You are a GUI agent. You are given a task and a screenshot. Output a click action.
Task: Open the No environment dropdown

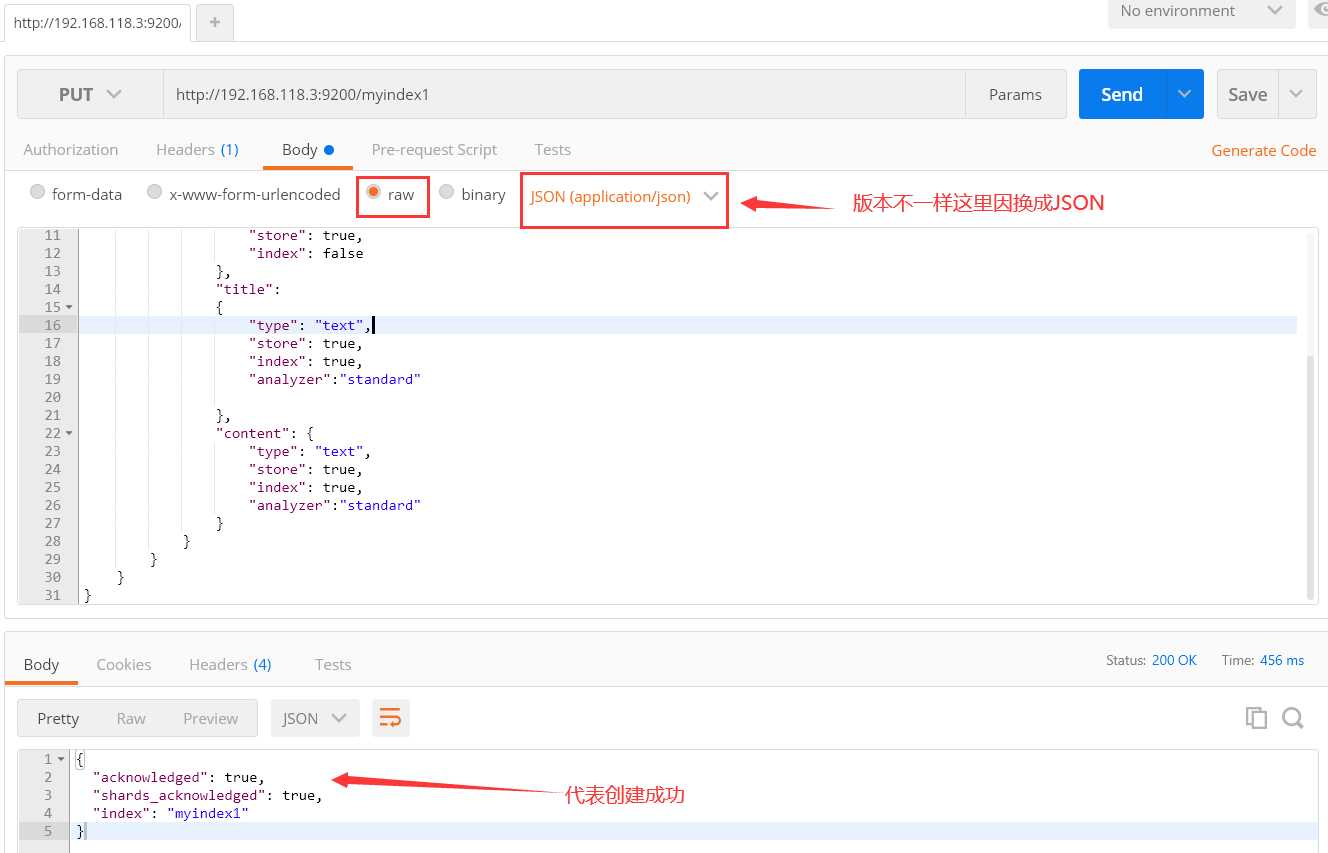(1202, 11)
